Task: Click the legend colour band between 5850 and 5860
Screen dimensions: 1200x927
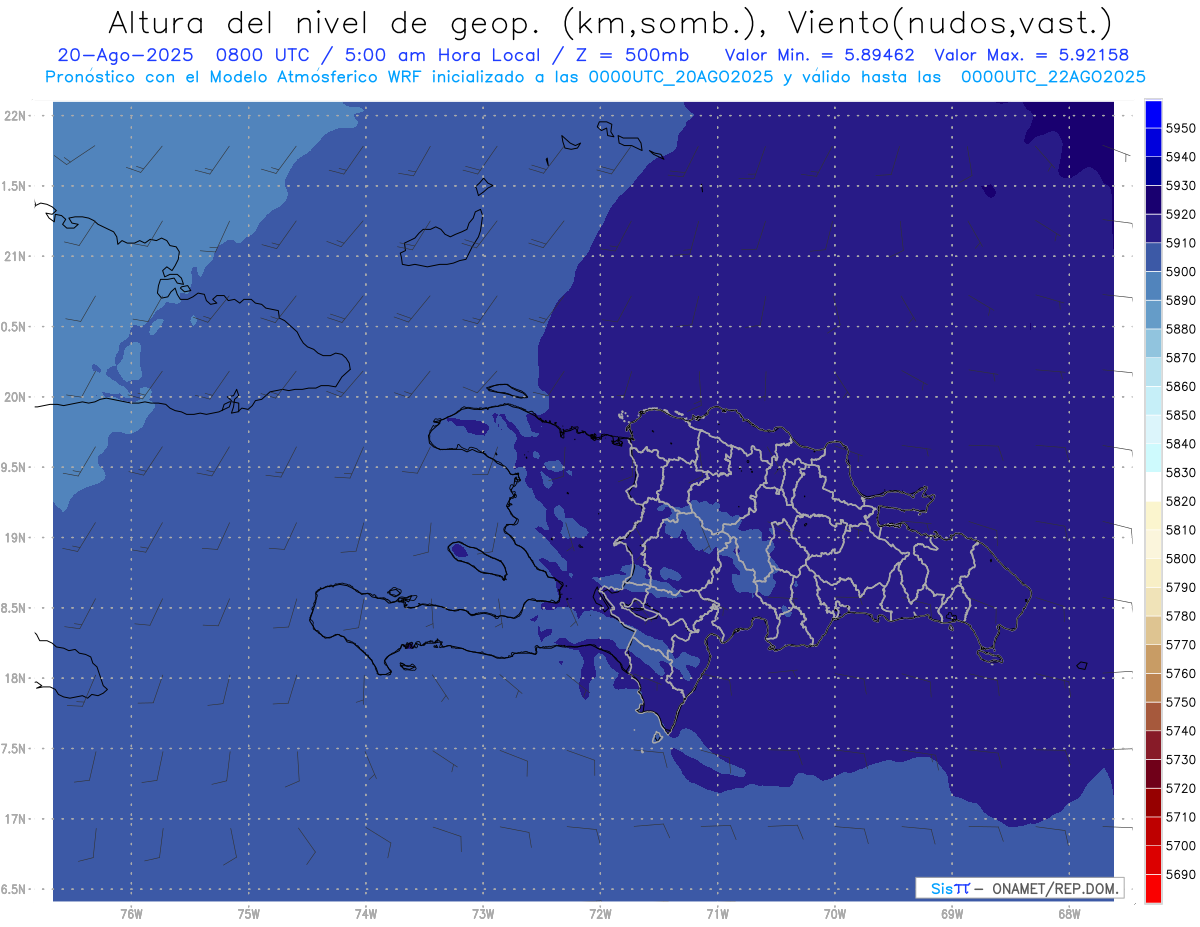Action: (1153, 401)
